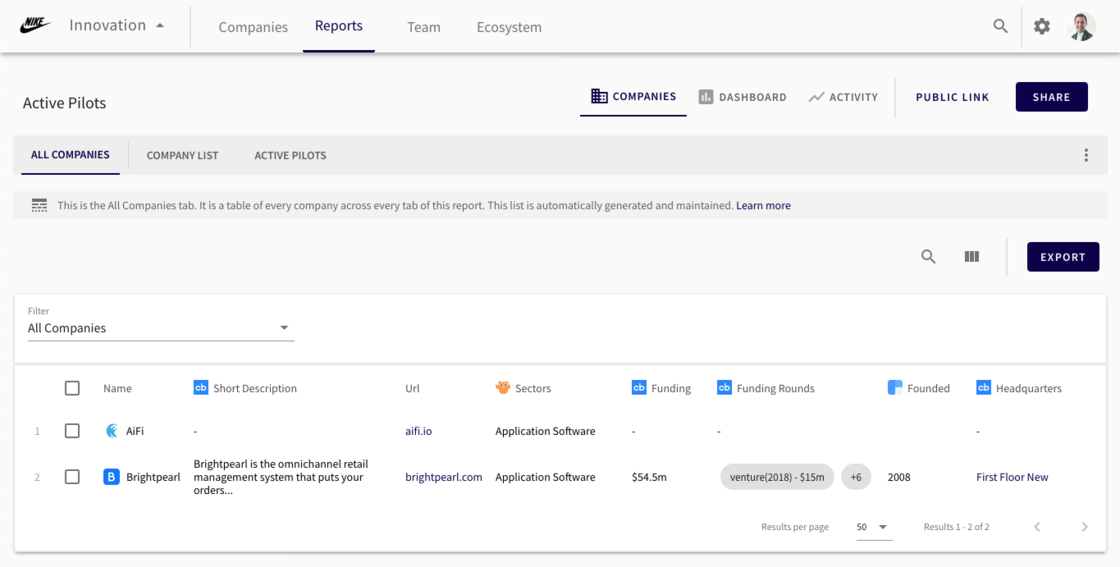Open the Company List tab

click(x=182, y=155)
